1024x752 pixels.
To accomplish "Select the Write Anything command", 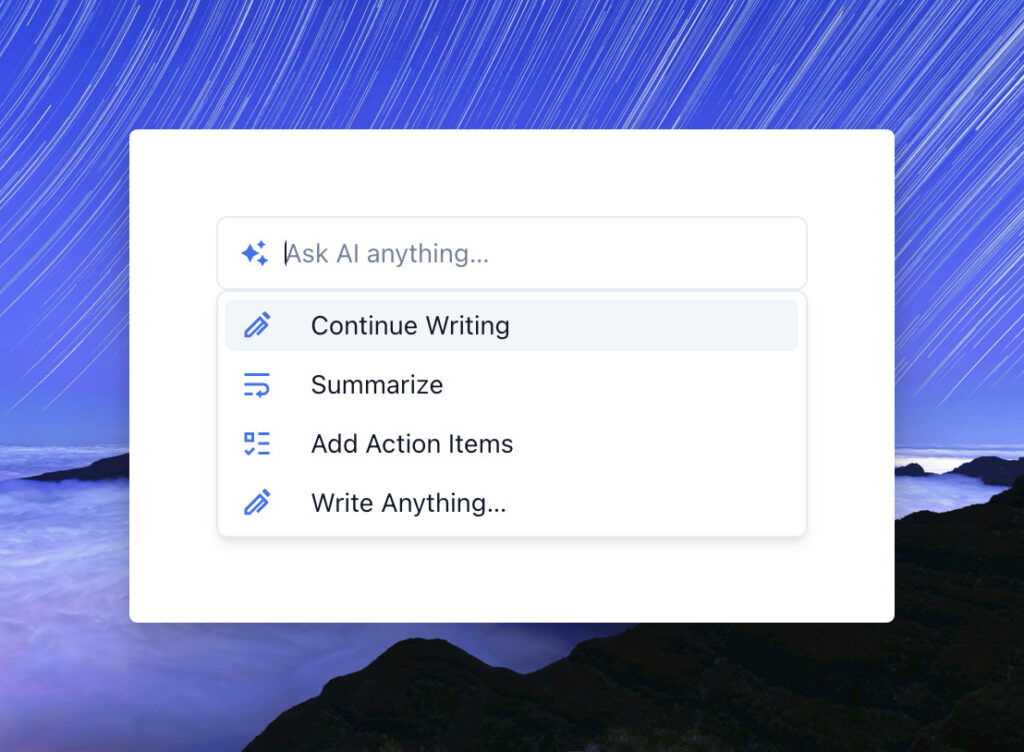I will [408, 503].
